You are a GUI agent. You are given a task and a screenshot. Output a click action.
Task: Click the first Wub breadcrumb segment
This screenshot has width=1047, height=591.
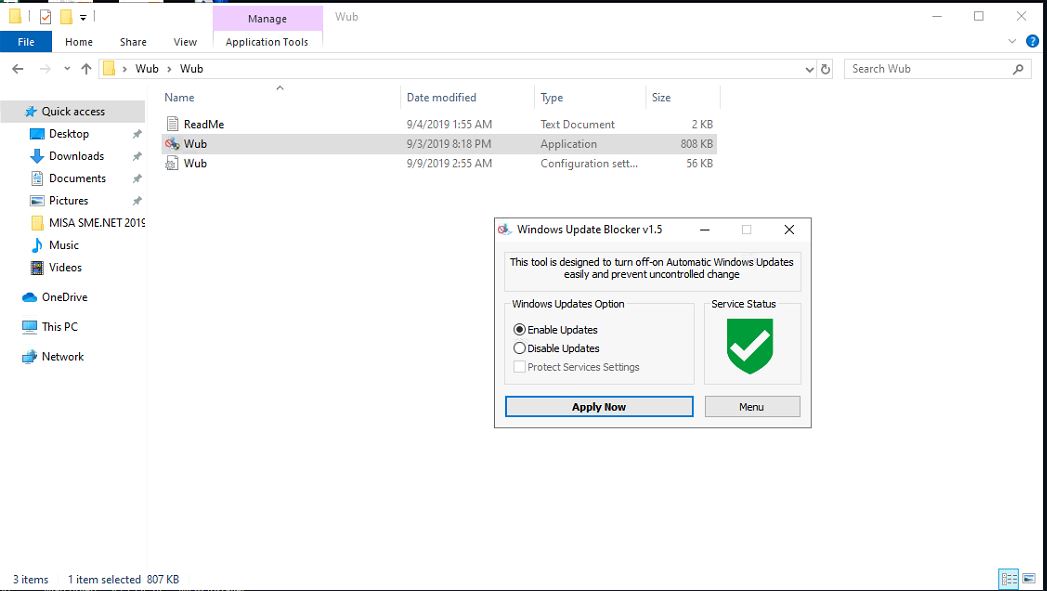pyautogui.click(x=147, y=69)
